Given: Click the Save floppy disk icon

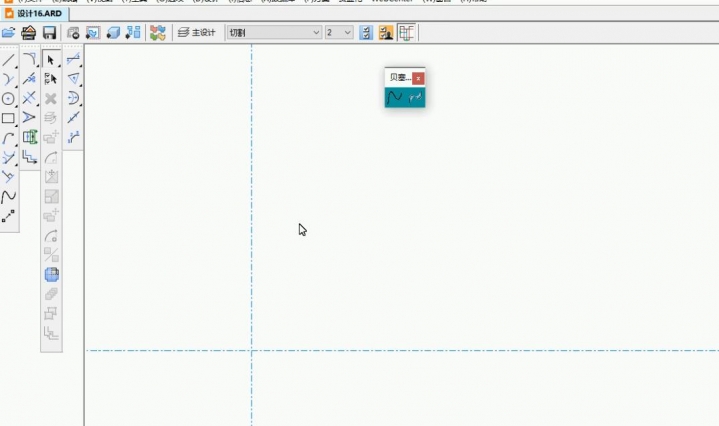Looking at the screenshot, I should tap(49, 33).
